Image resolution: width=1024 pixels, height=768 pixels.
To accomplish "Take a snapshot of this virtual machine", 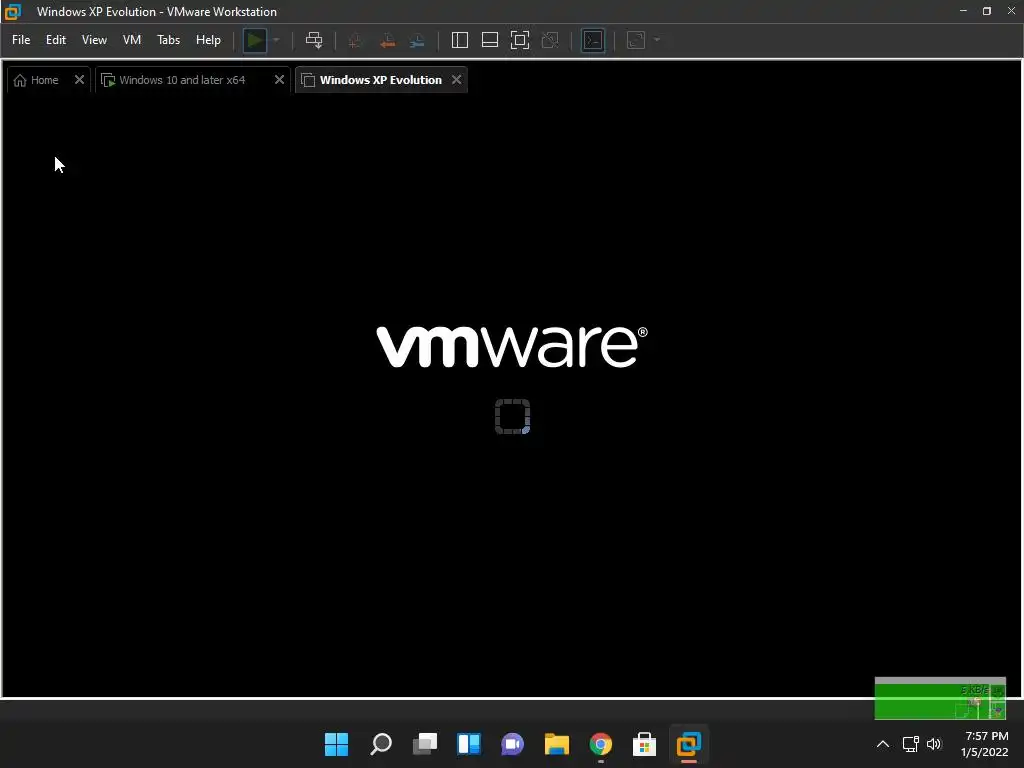I will tap(355, 40).
